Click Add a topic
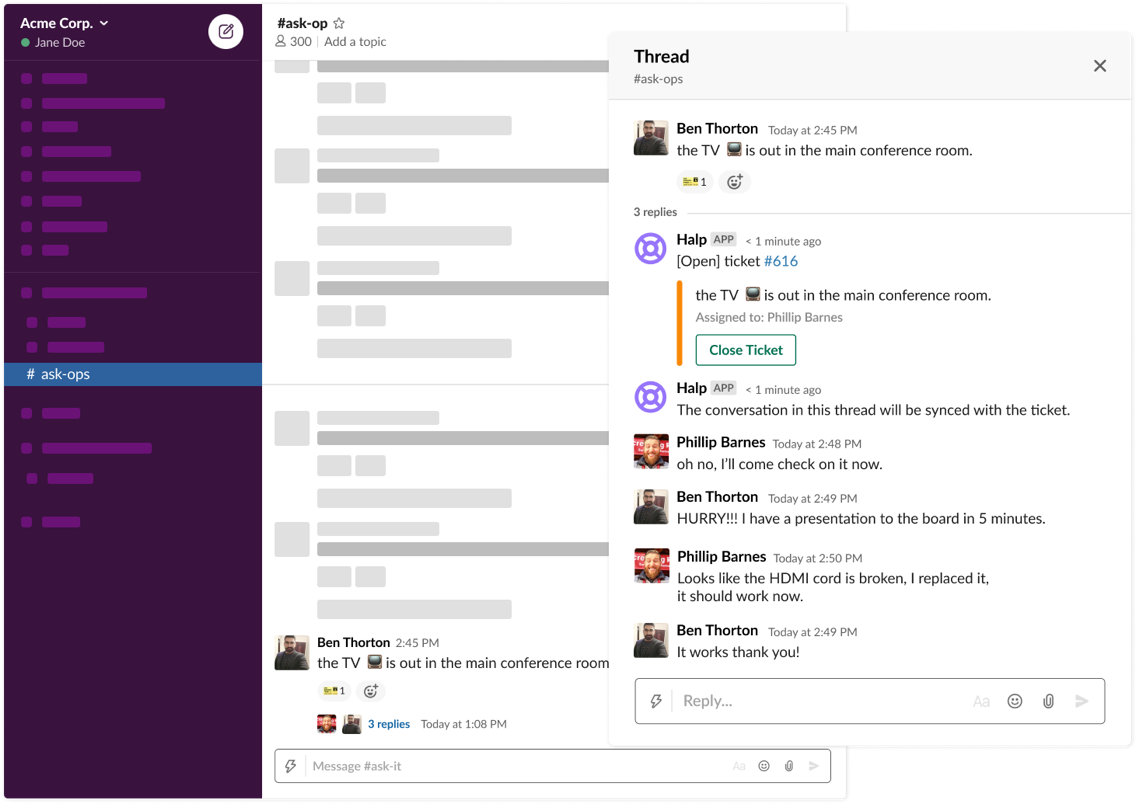The height and width of the screenshot is (804, 1136). (x=355, y=41)
